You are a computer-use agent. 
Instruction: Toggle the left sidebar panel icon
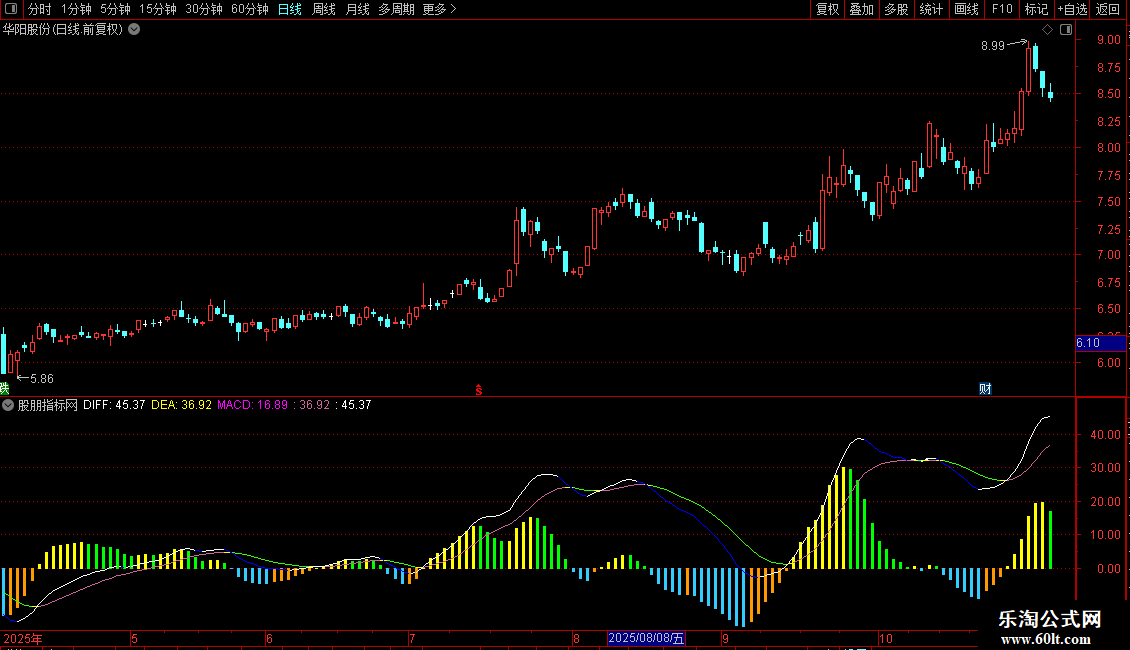10,9
